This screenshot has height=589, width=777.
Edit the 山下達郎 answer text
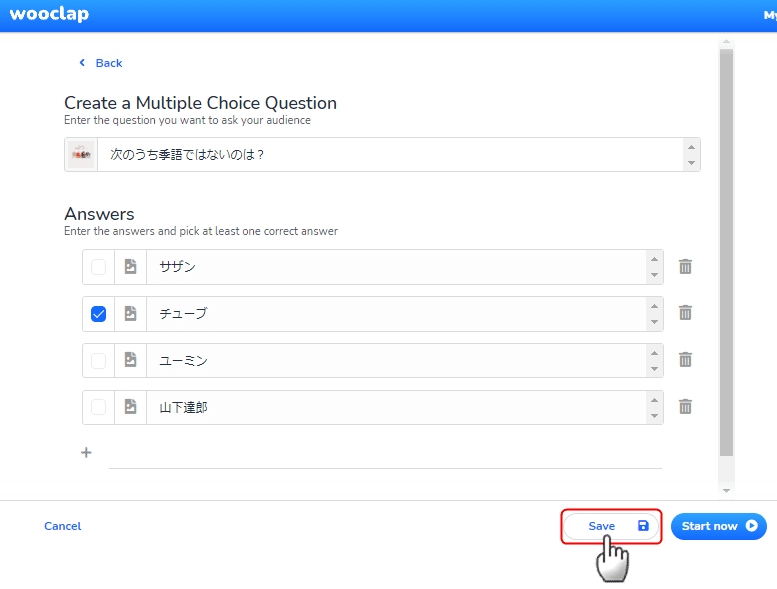click(x=396, y=407)
